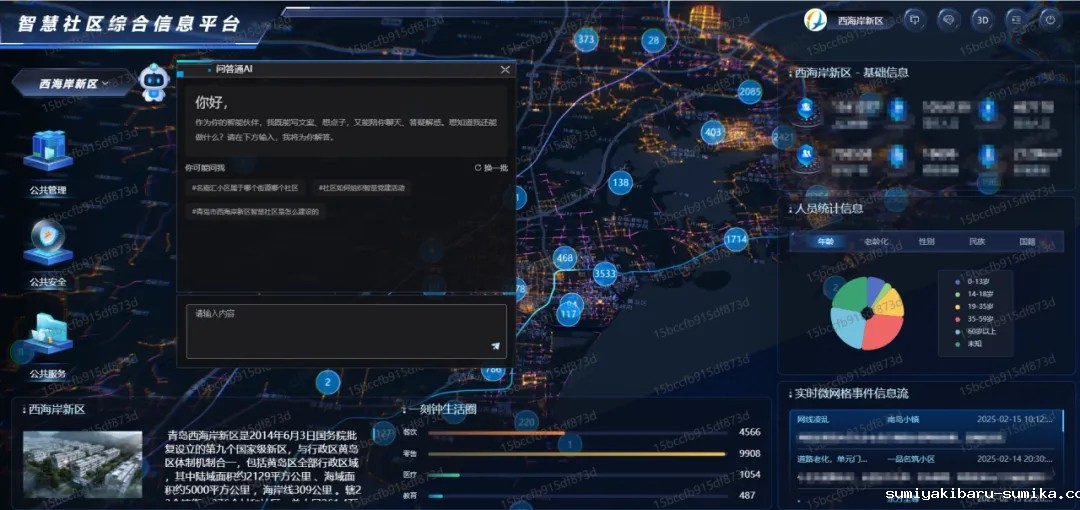Click the brain AI icon in top toolbar
This screenshot has height=510, width=1080.
click(948, 20)
